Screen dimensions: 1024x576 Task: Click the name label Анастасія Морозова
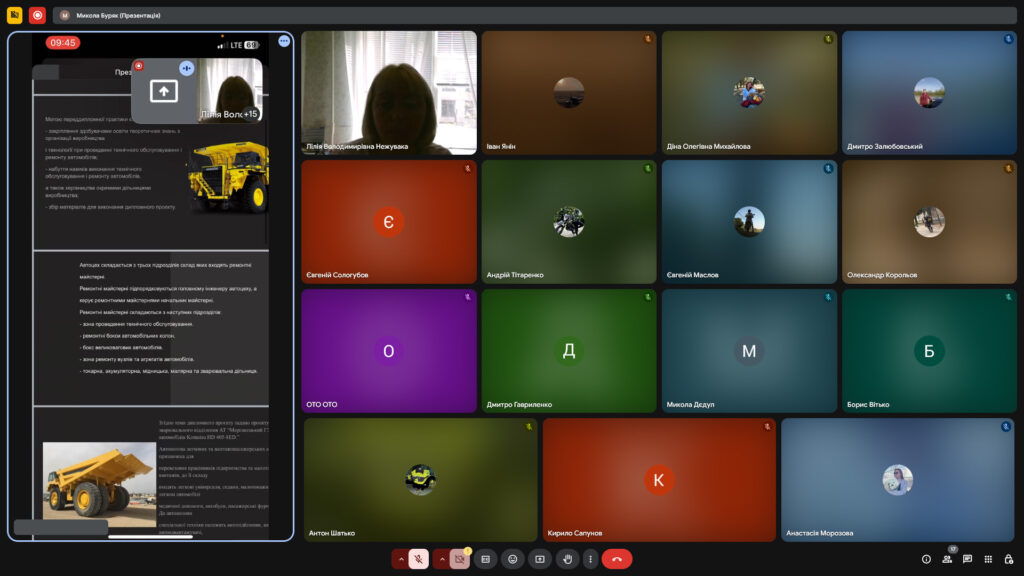pyautogui.click(x=820, y=534)
